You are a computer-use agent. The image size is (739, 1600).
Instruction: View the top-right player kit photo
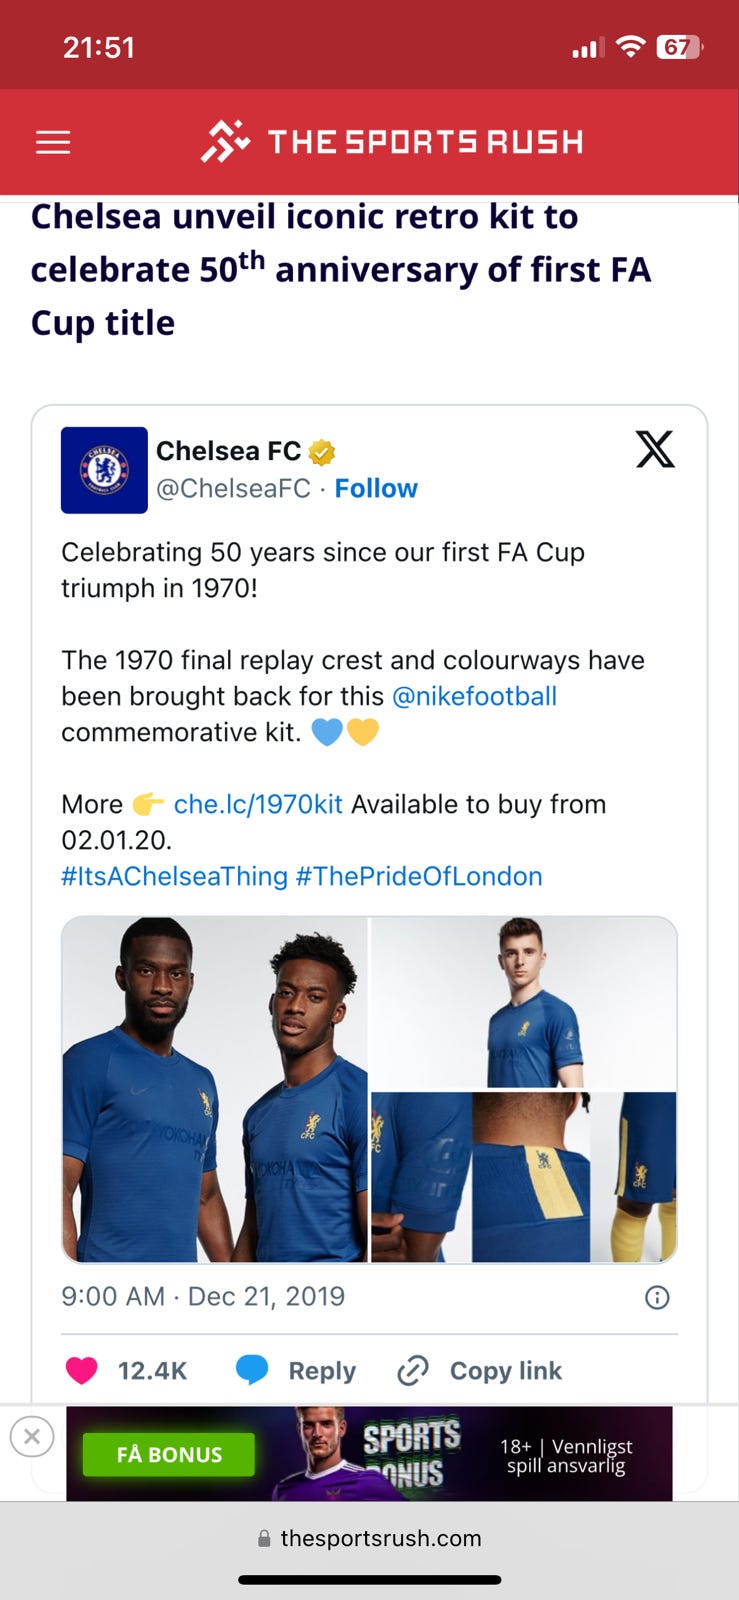[524, 1002]
